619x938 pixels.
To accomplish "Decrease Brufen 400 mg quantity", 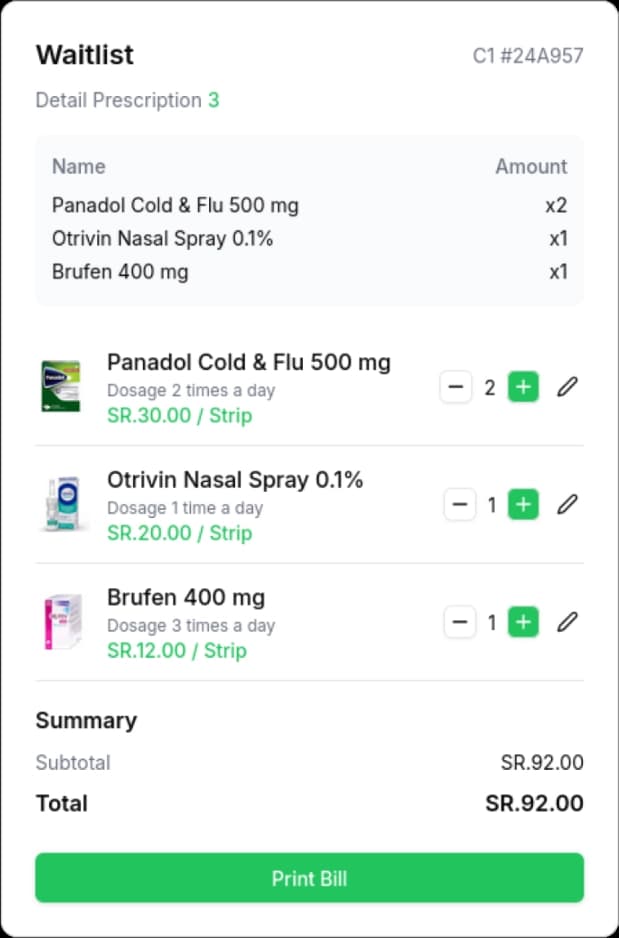I will [x=459, y=623].
